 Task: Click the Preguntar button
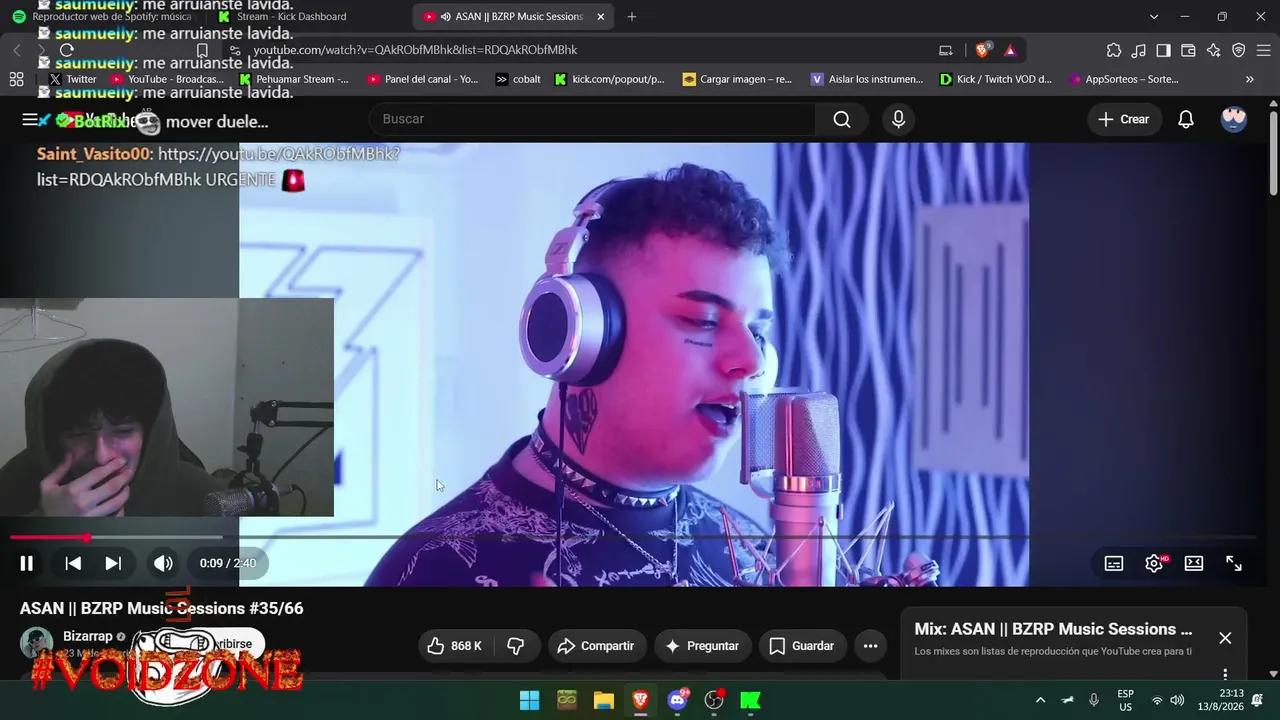tap(703, 646)
